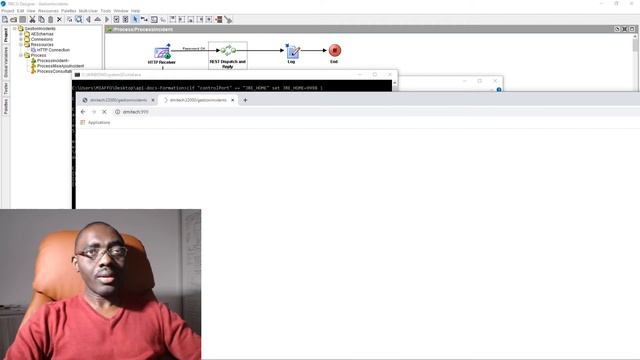
Task: Switch to the Tester side tab
Action: click(x=6, y=89)
